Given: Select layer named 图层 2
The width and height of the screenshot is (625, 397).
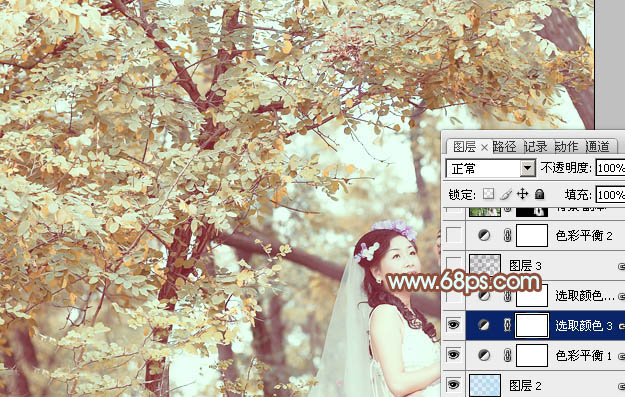Looking at the screenshot, I should [x=525, y=385].
